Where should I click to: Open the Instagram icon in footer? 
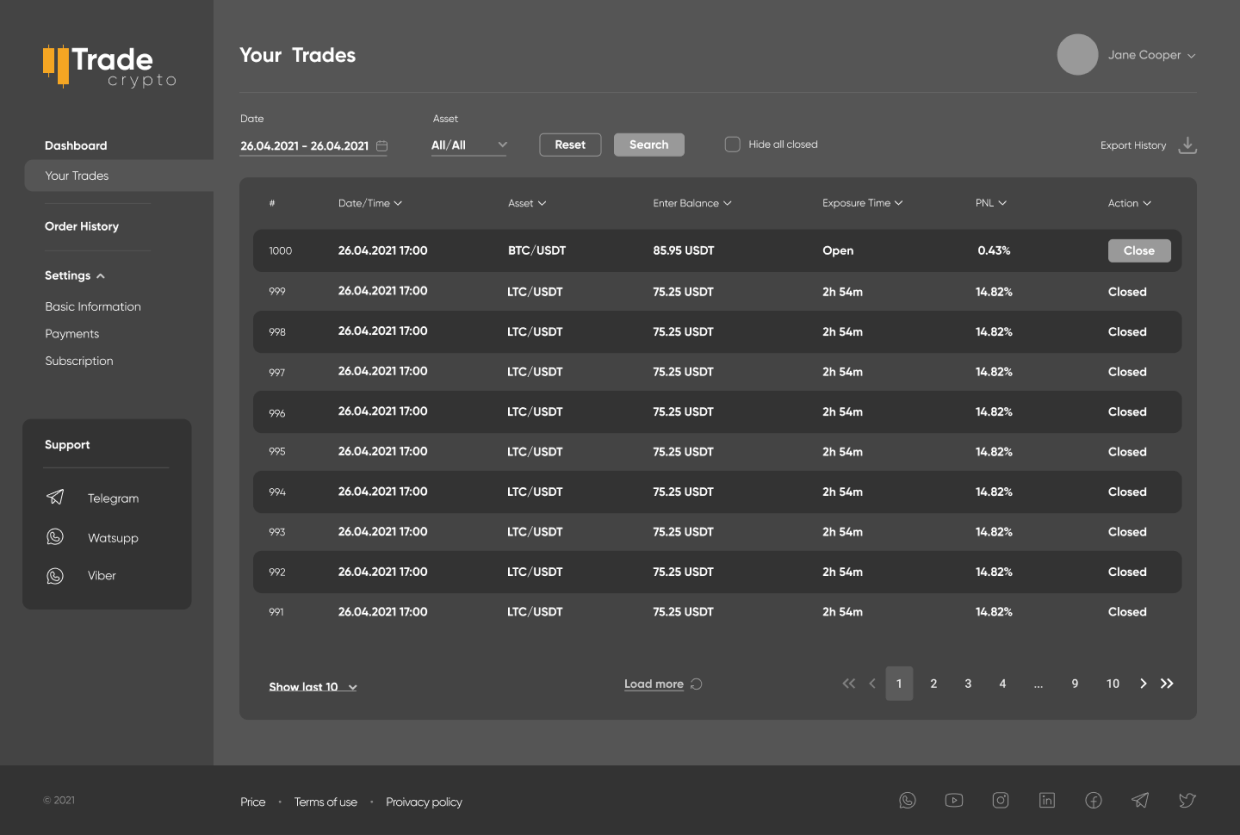(1000, 800)
